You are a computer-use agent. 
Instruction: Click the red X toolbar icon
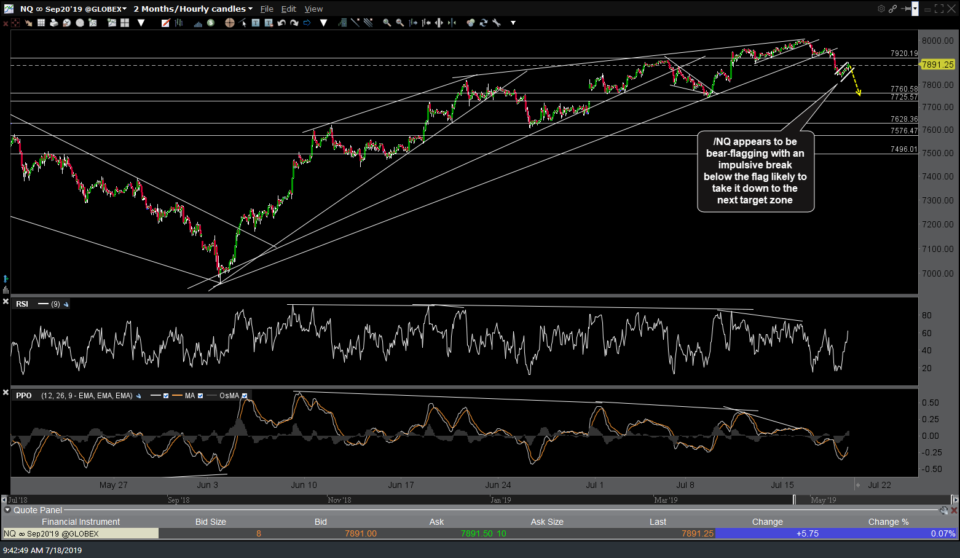click(6, 23)
